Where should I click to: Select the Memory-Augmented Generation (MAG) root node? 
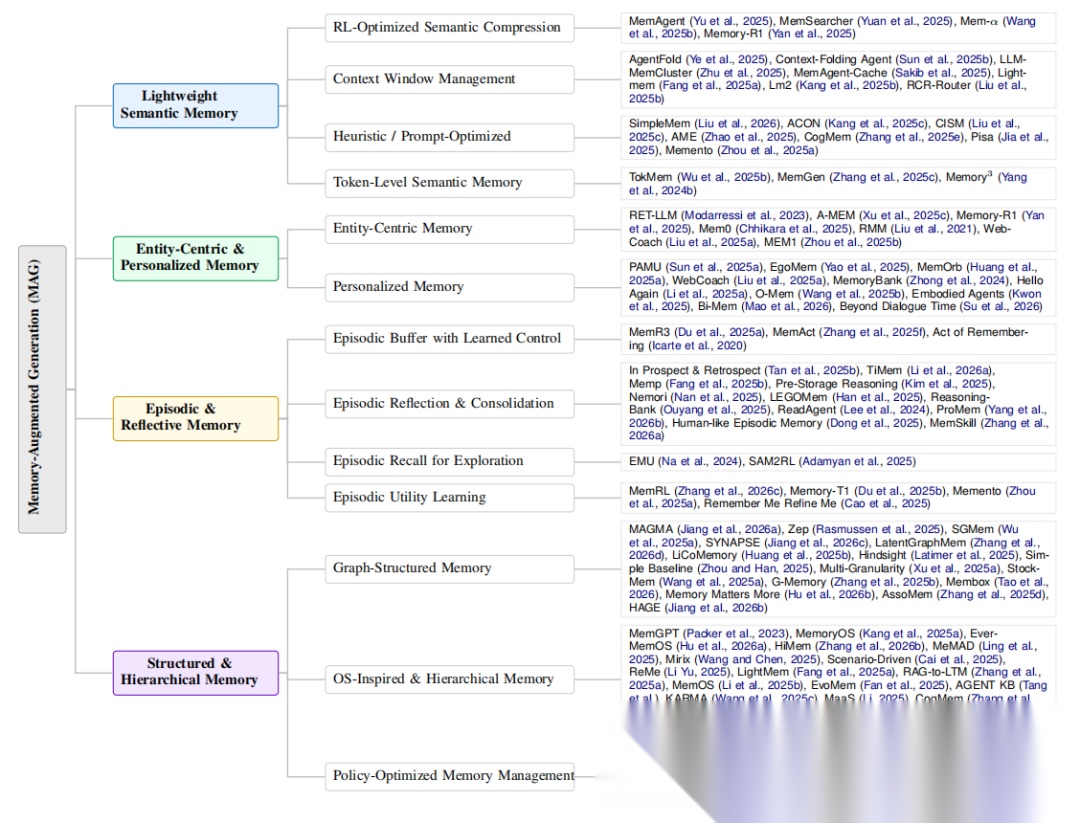click(42, 389)
